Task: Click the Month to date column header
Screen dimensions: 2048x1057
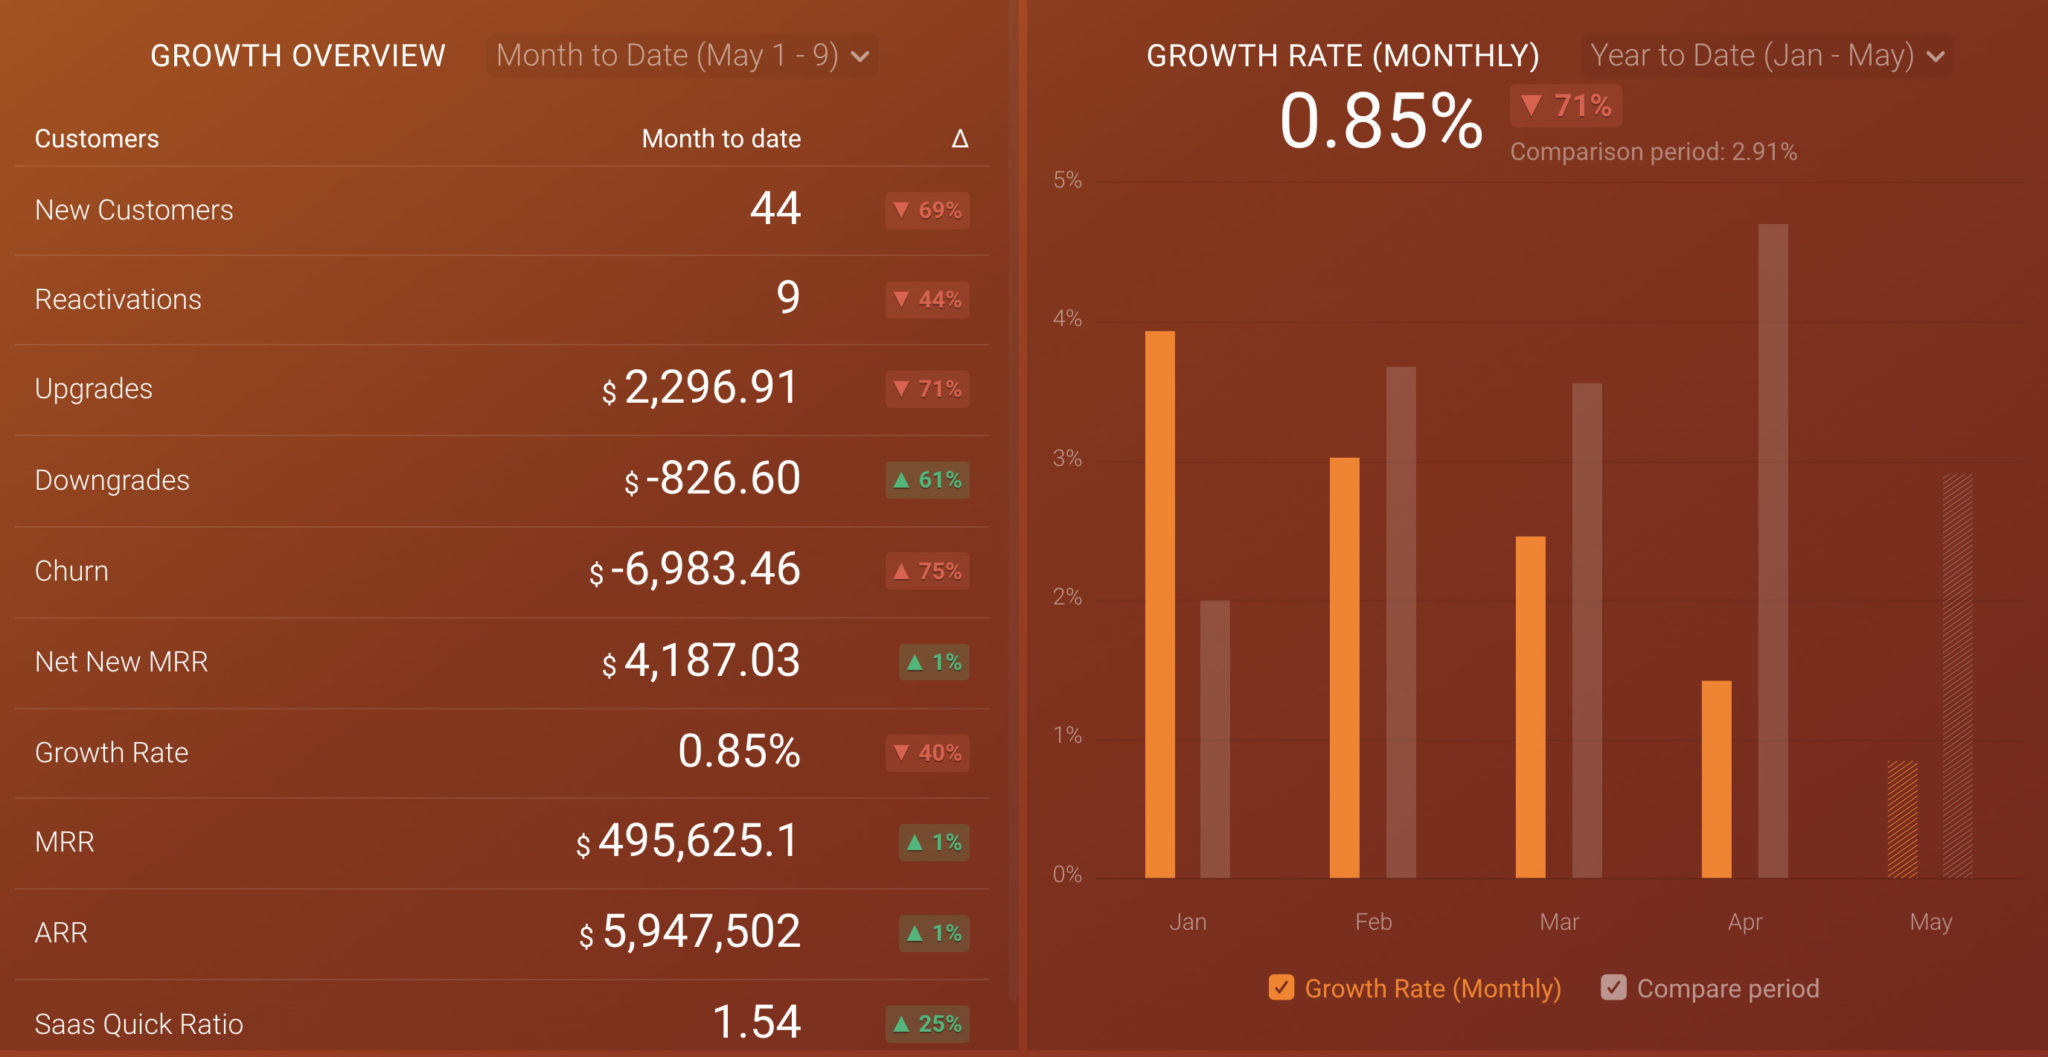Action: [722, 139]
